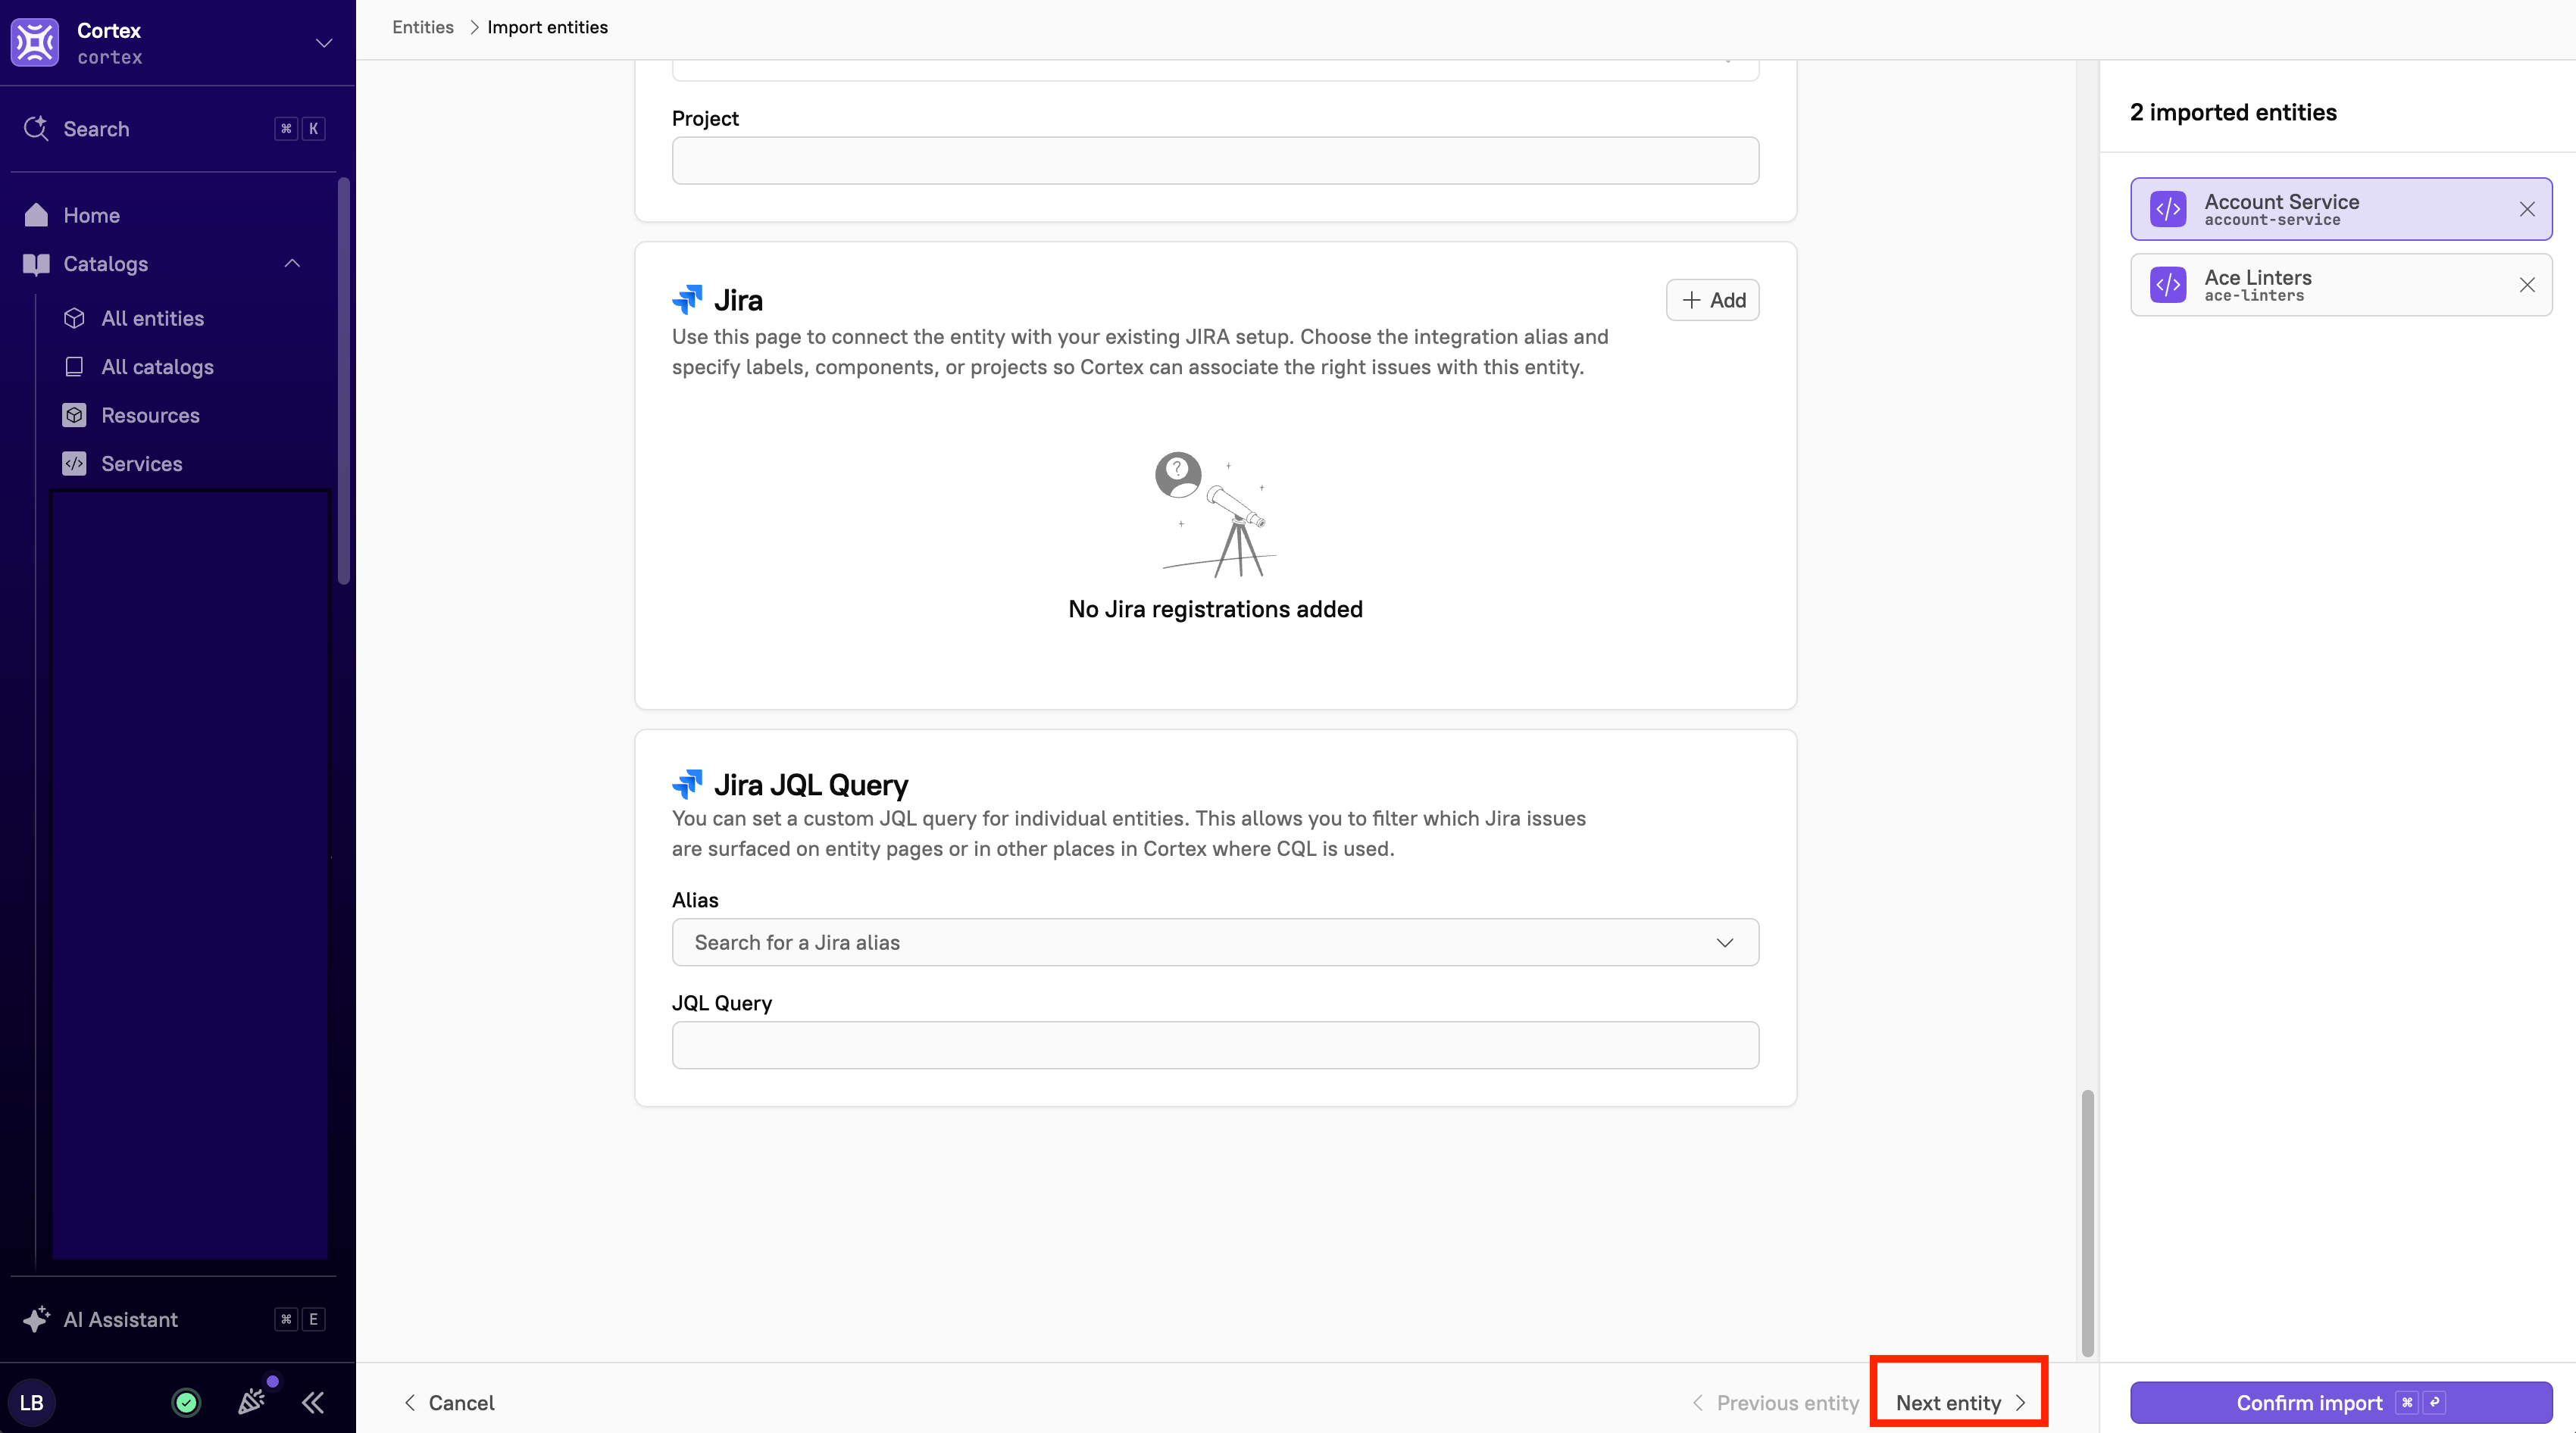
Task: Click the AI Assistant sparkle icon
Action: pos(36,1319)
